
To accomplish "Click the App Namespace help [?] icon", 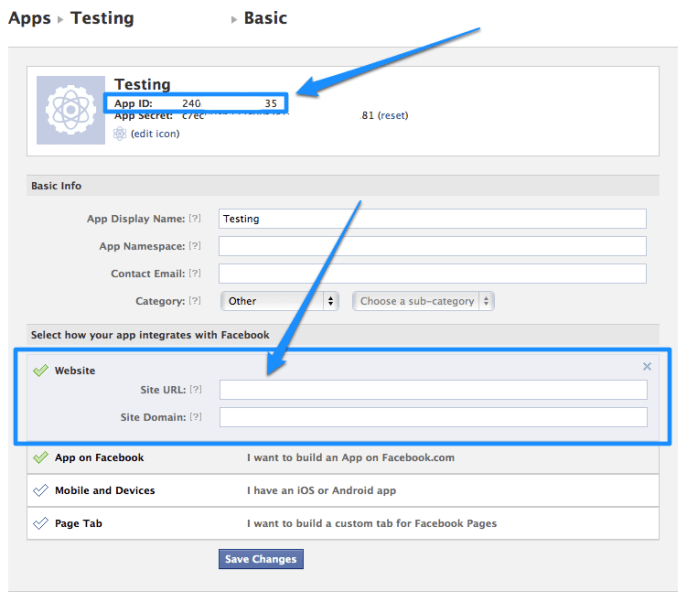I will 195,246.
